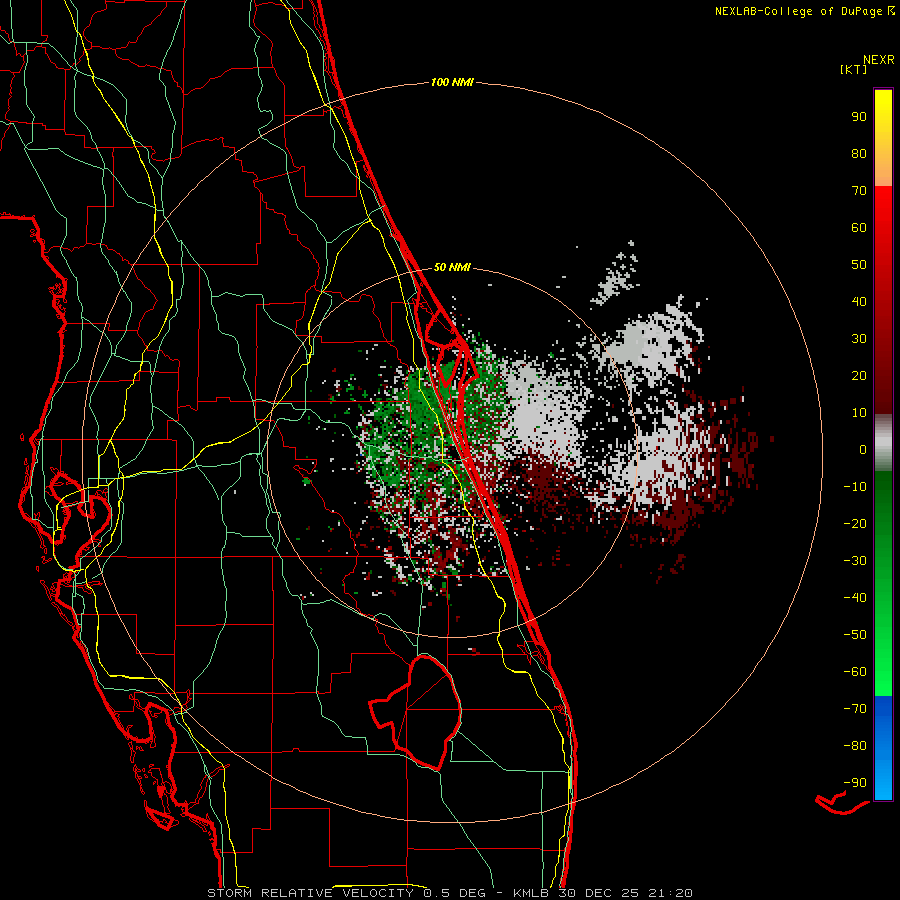Screen dimensions: 900x900
Task: Click the 60 value on velocity scale
Action: 859,228
